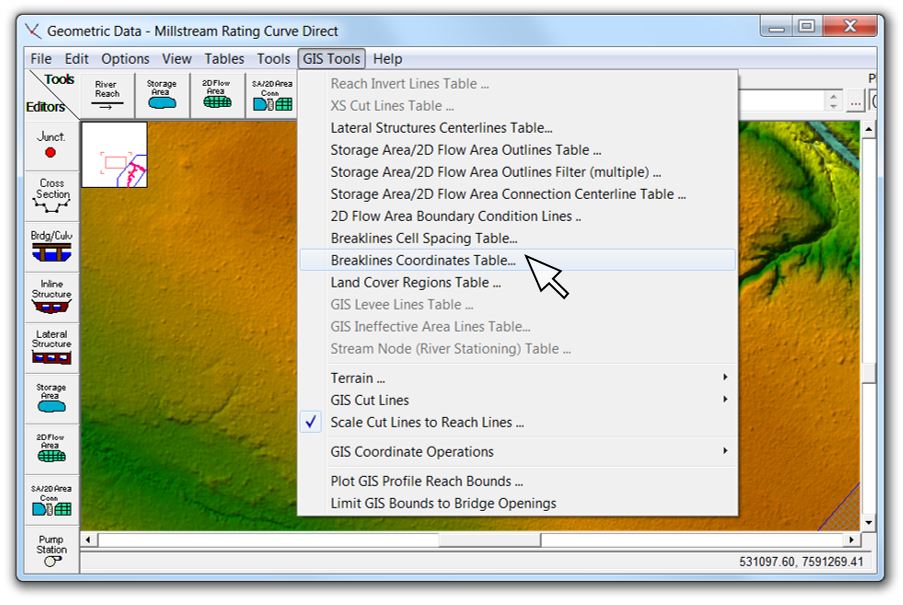Select the SA/2D Area Conn tool in top toolbar
The height and width of the screenshot is (605, 903).
pyautogui.click(x=272, y=96)
